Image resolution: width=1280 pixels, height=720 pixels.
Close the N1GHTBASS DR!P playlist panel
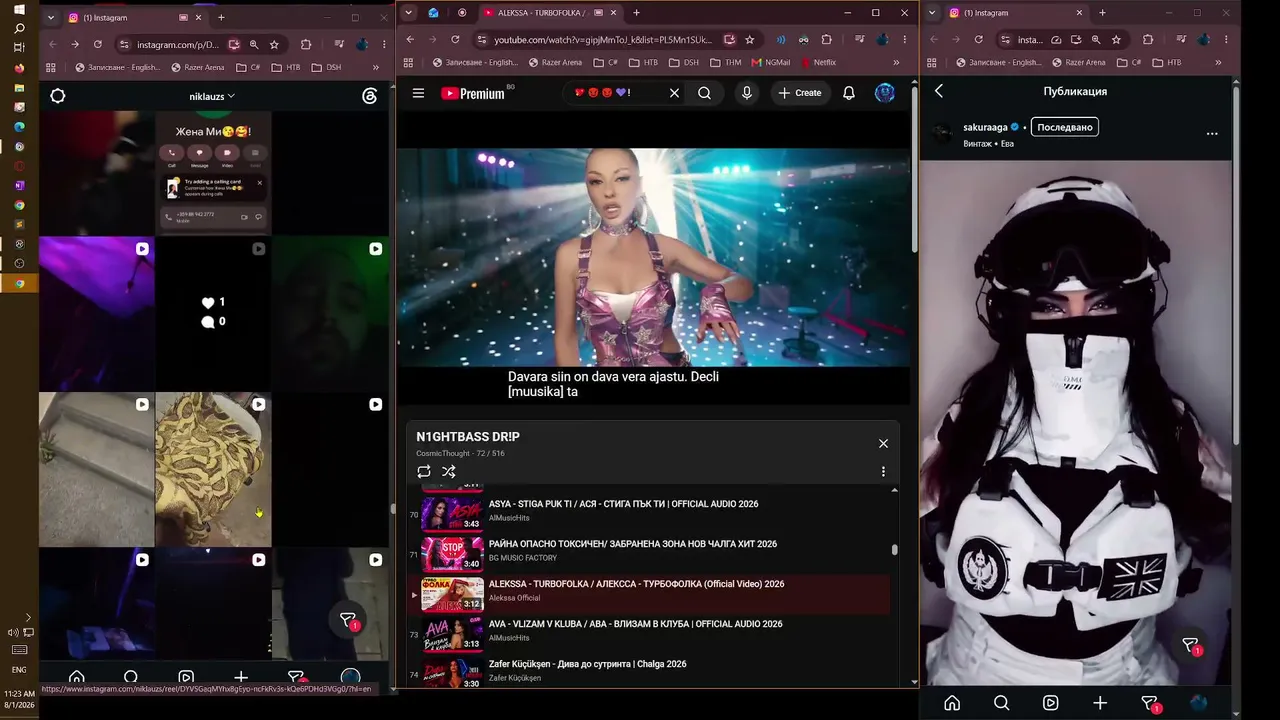coord(883,443)
